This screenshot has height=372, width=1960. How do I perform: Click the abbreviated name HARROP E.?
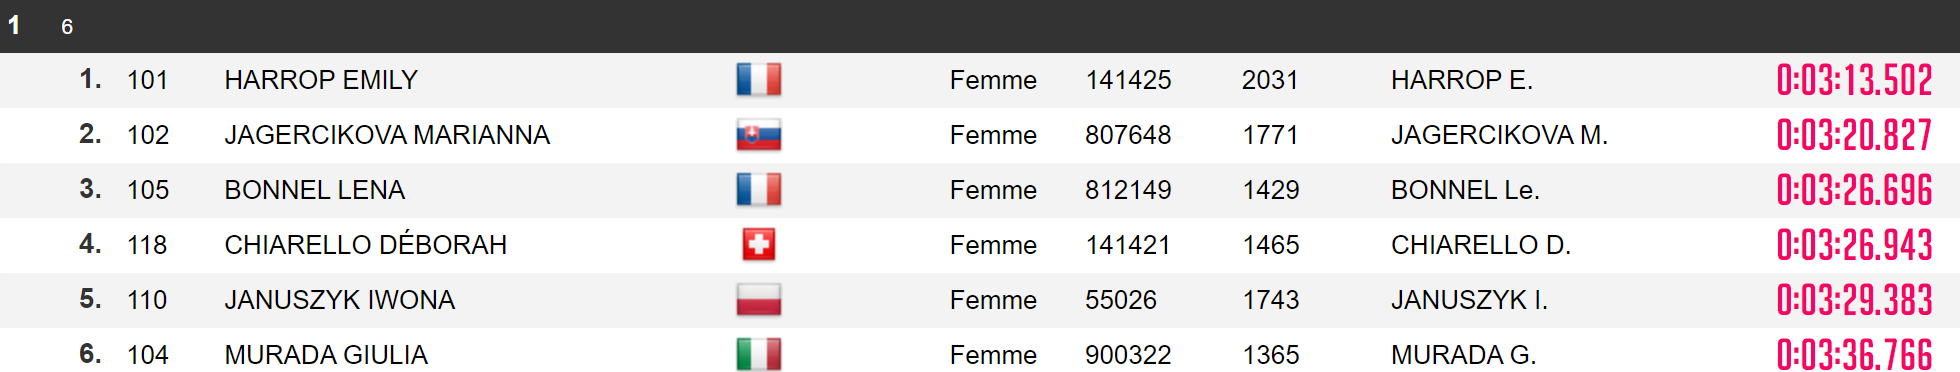1461,80
